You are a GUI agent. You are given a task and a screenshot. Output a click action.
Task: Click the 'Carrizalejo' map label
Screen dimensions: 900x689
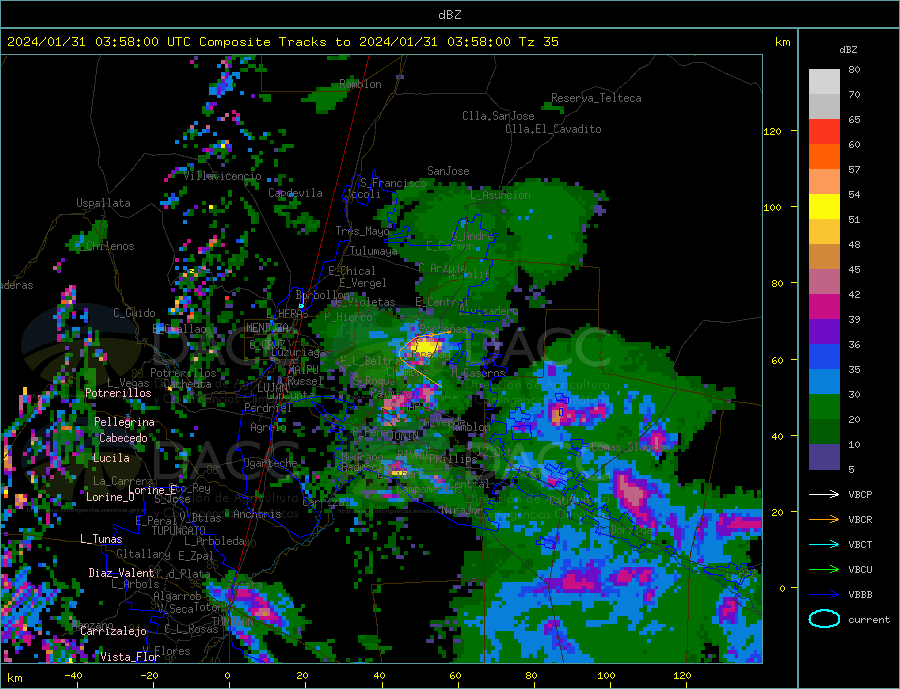pos(113,631)
